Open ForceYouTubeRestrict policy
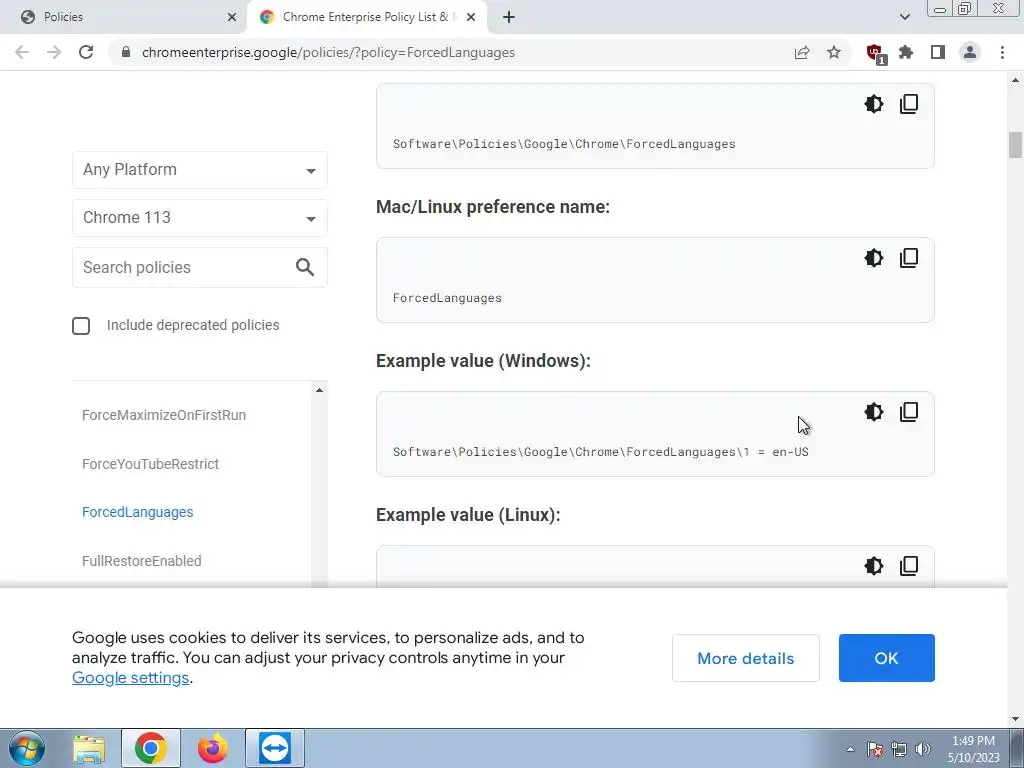The width and height of the screenshot is (1024, 768). click(x=150, y=464)
